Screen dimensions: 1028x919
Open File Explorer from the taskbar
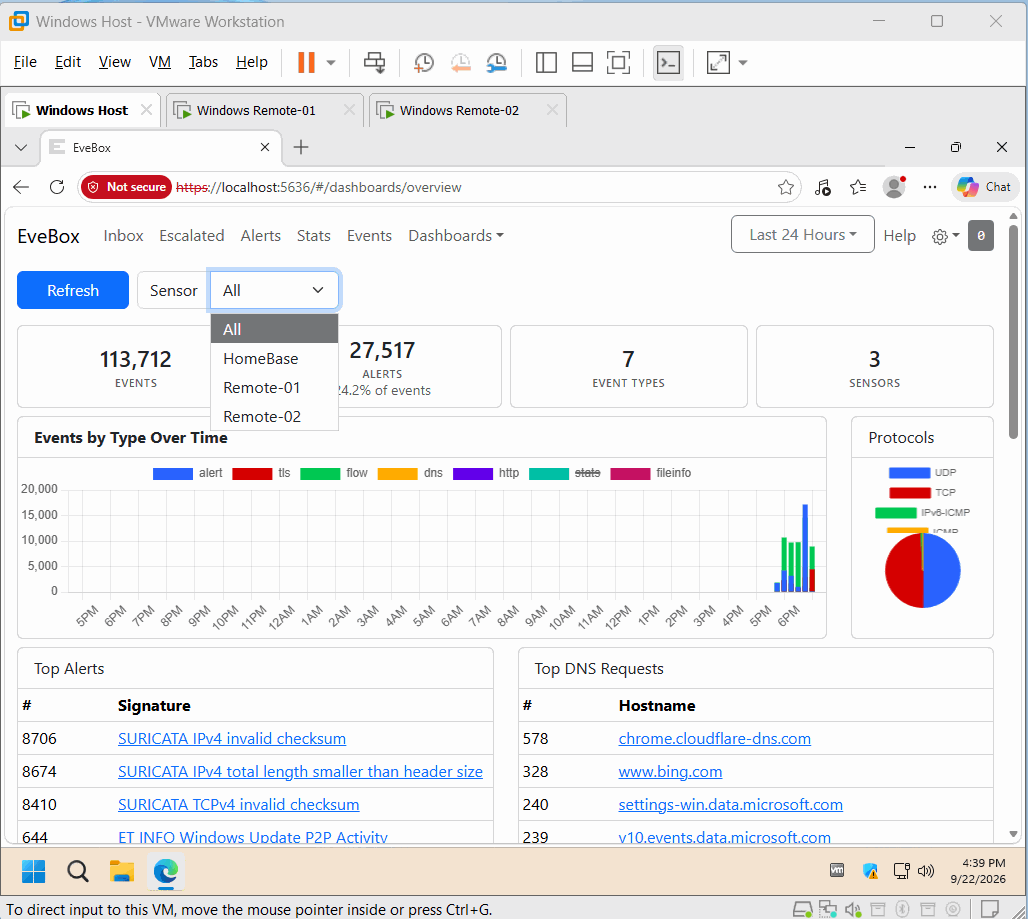(121, 871)
